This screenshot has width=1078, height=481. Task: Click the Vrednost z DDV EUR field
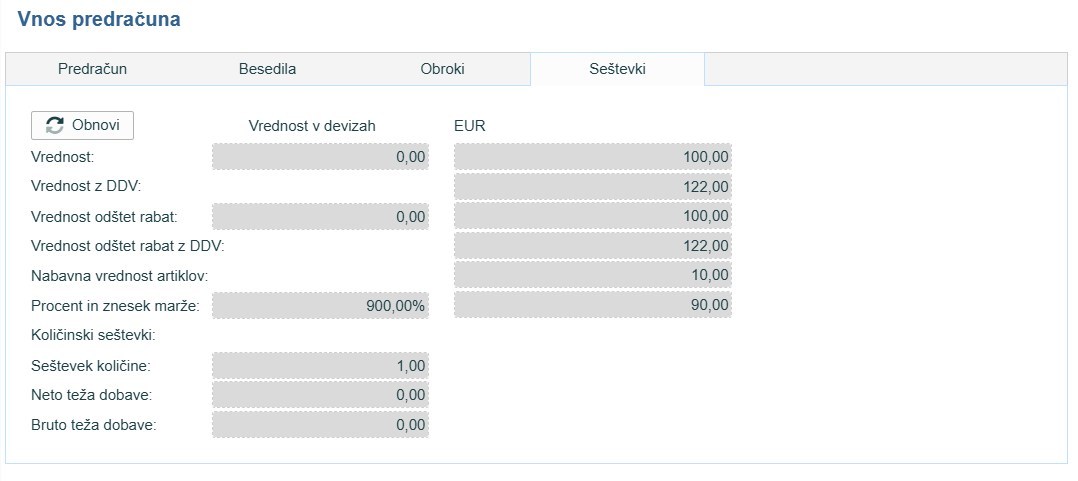tap(592, 186)
